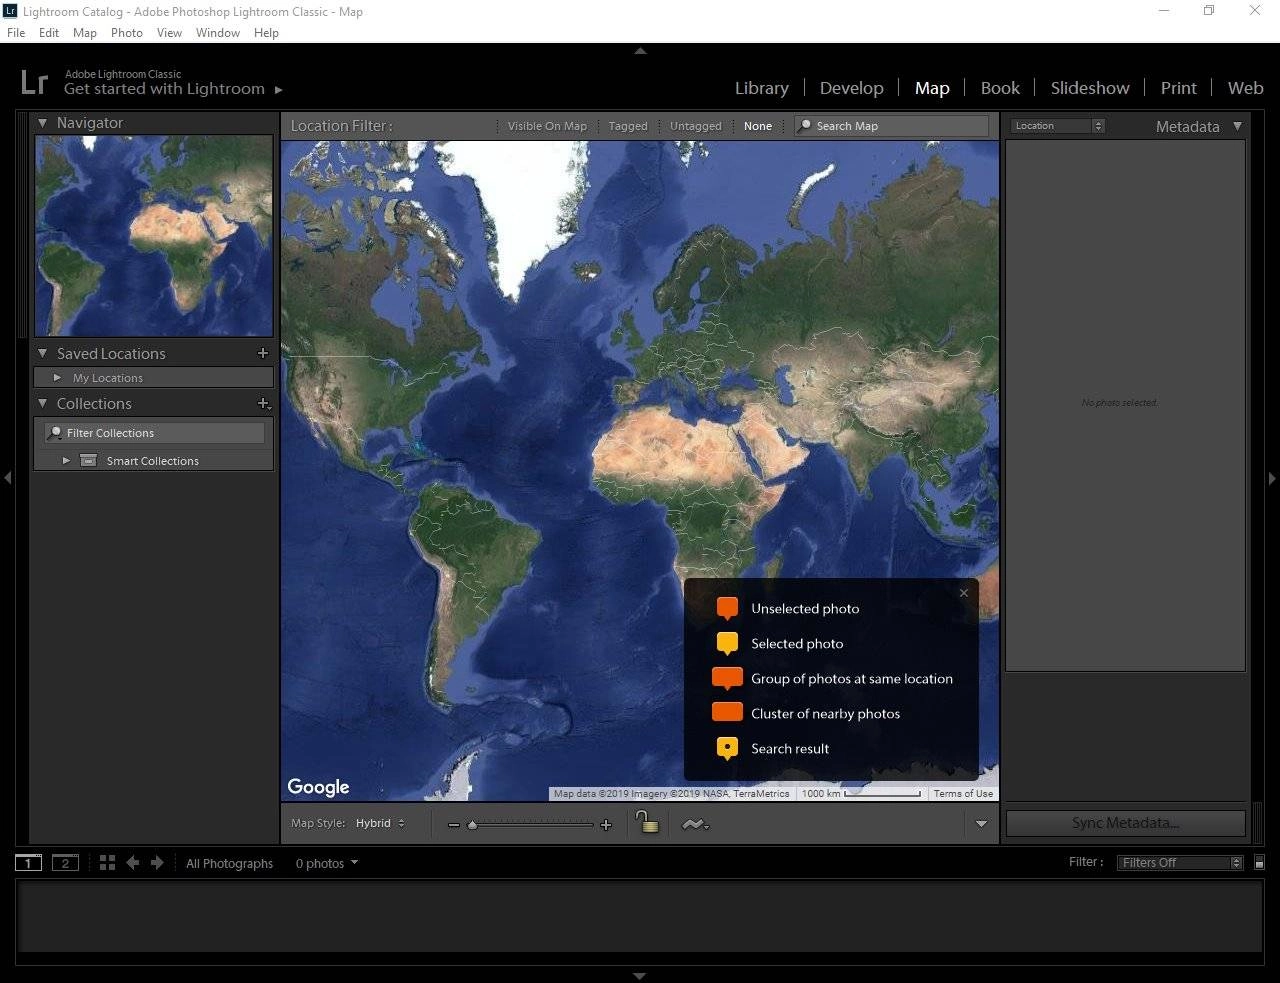Viewport: 1280px width, 983px height.
Task: Click the Selected photo marker icon
Action: click(727, 643)
